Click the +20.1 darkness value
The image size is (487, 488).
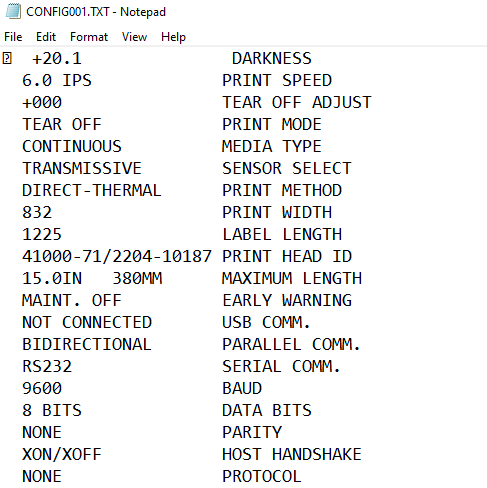tap(57, 59)
